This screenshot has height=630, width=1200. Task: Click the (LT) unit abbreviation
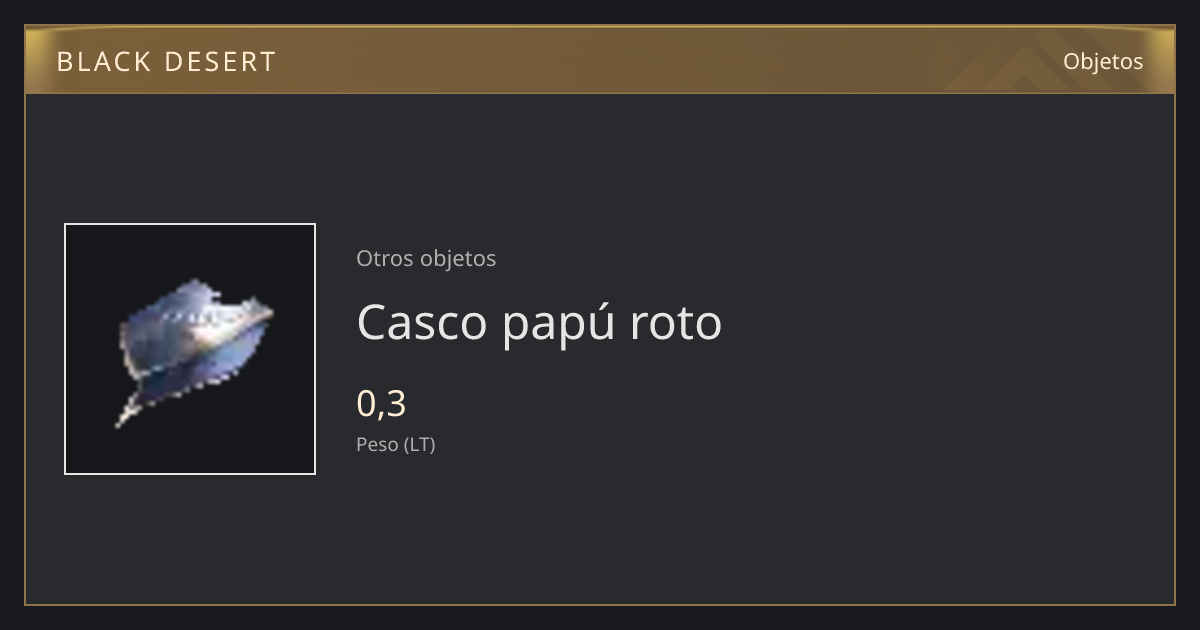click(420, 445)
